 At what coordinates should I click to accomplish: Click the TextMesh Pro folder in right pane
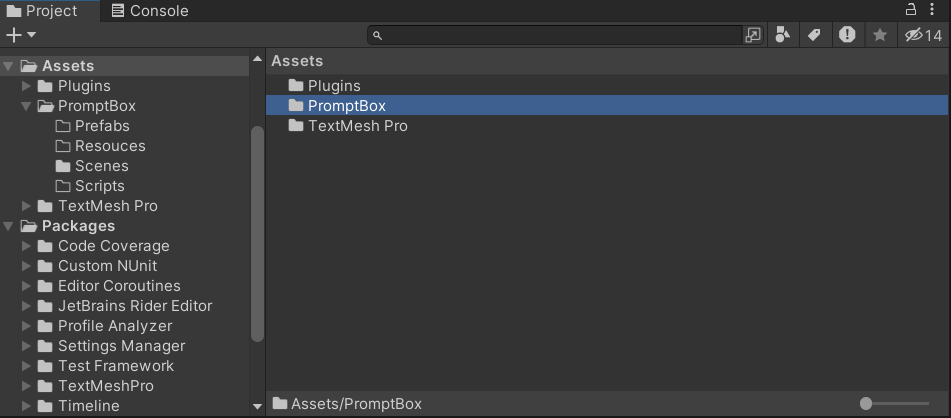pyautogui.click(x=357, y=126)
